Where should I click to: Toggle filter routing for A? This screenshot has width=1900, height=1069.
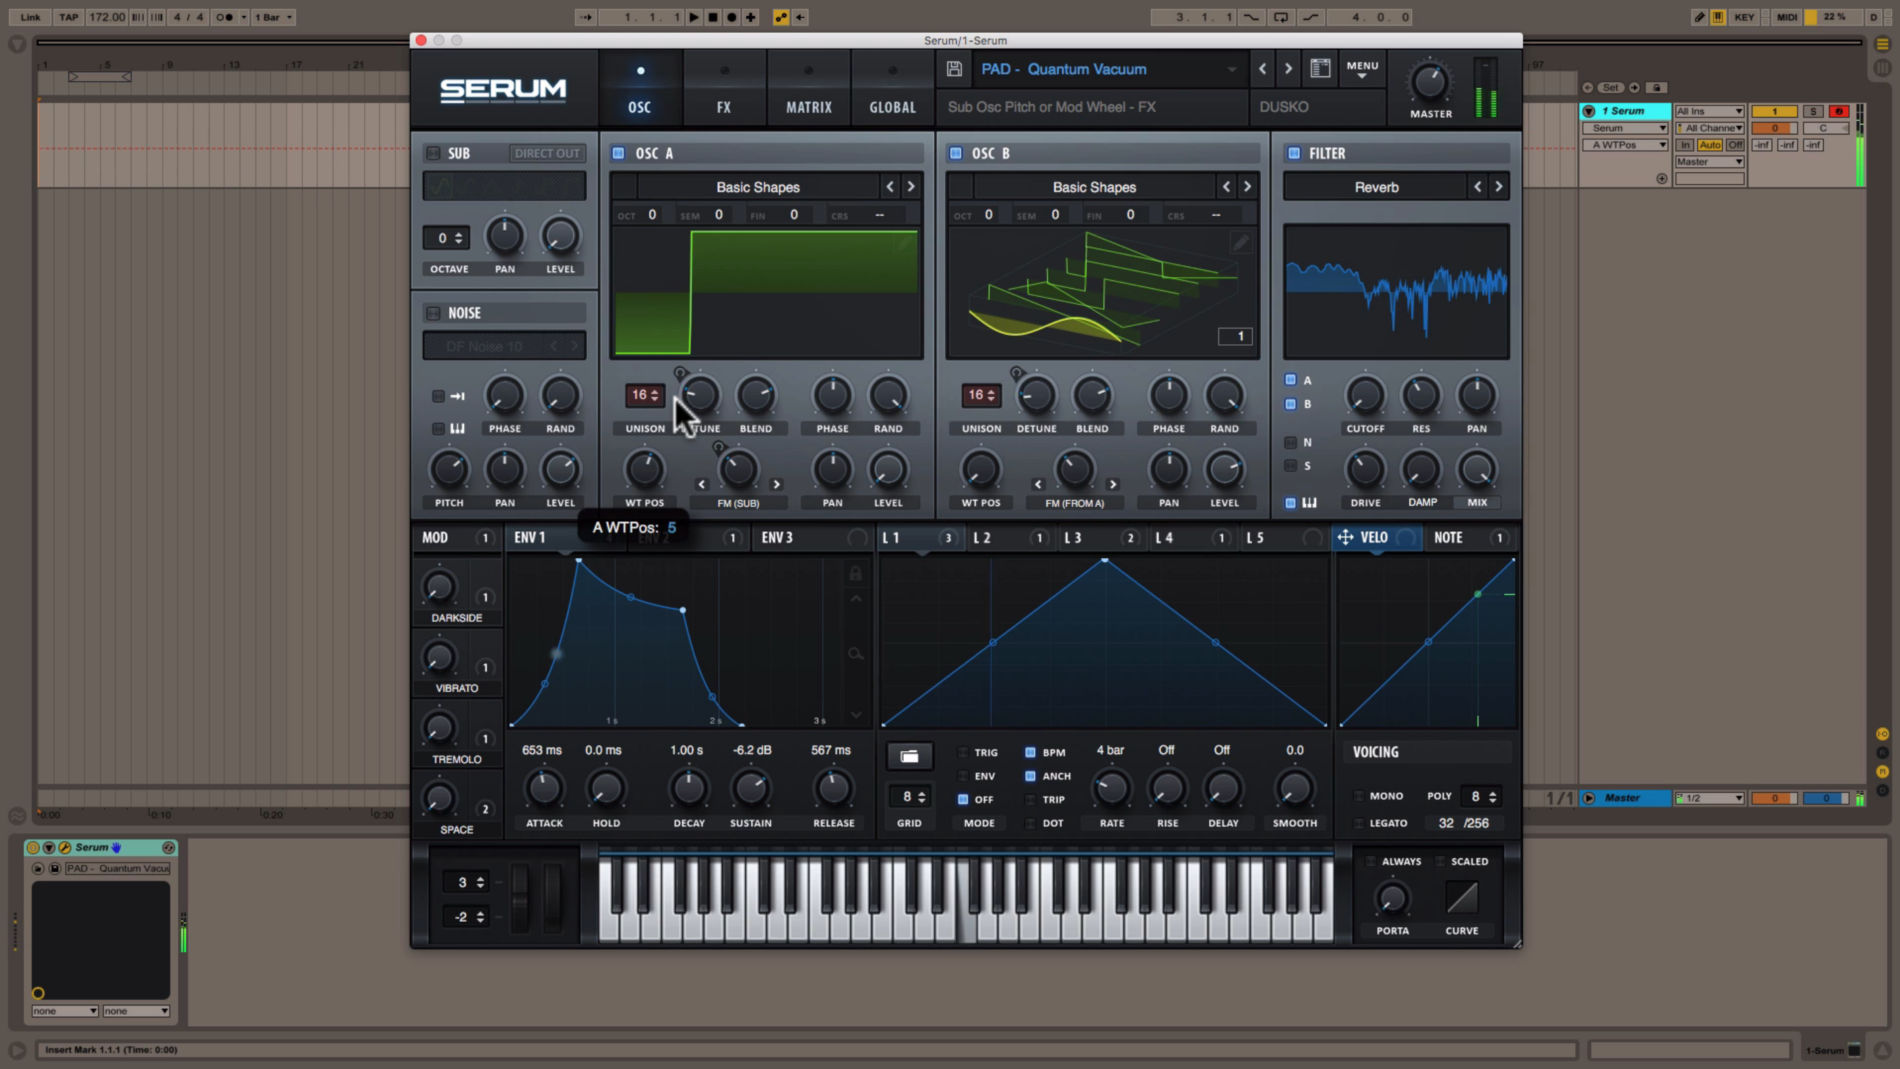point(1290,380)
